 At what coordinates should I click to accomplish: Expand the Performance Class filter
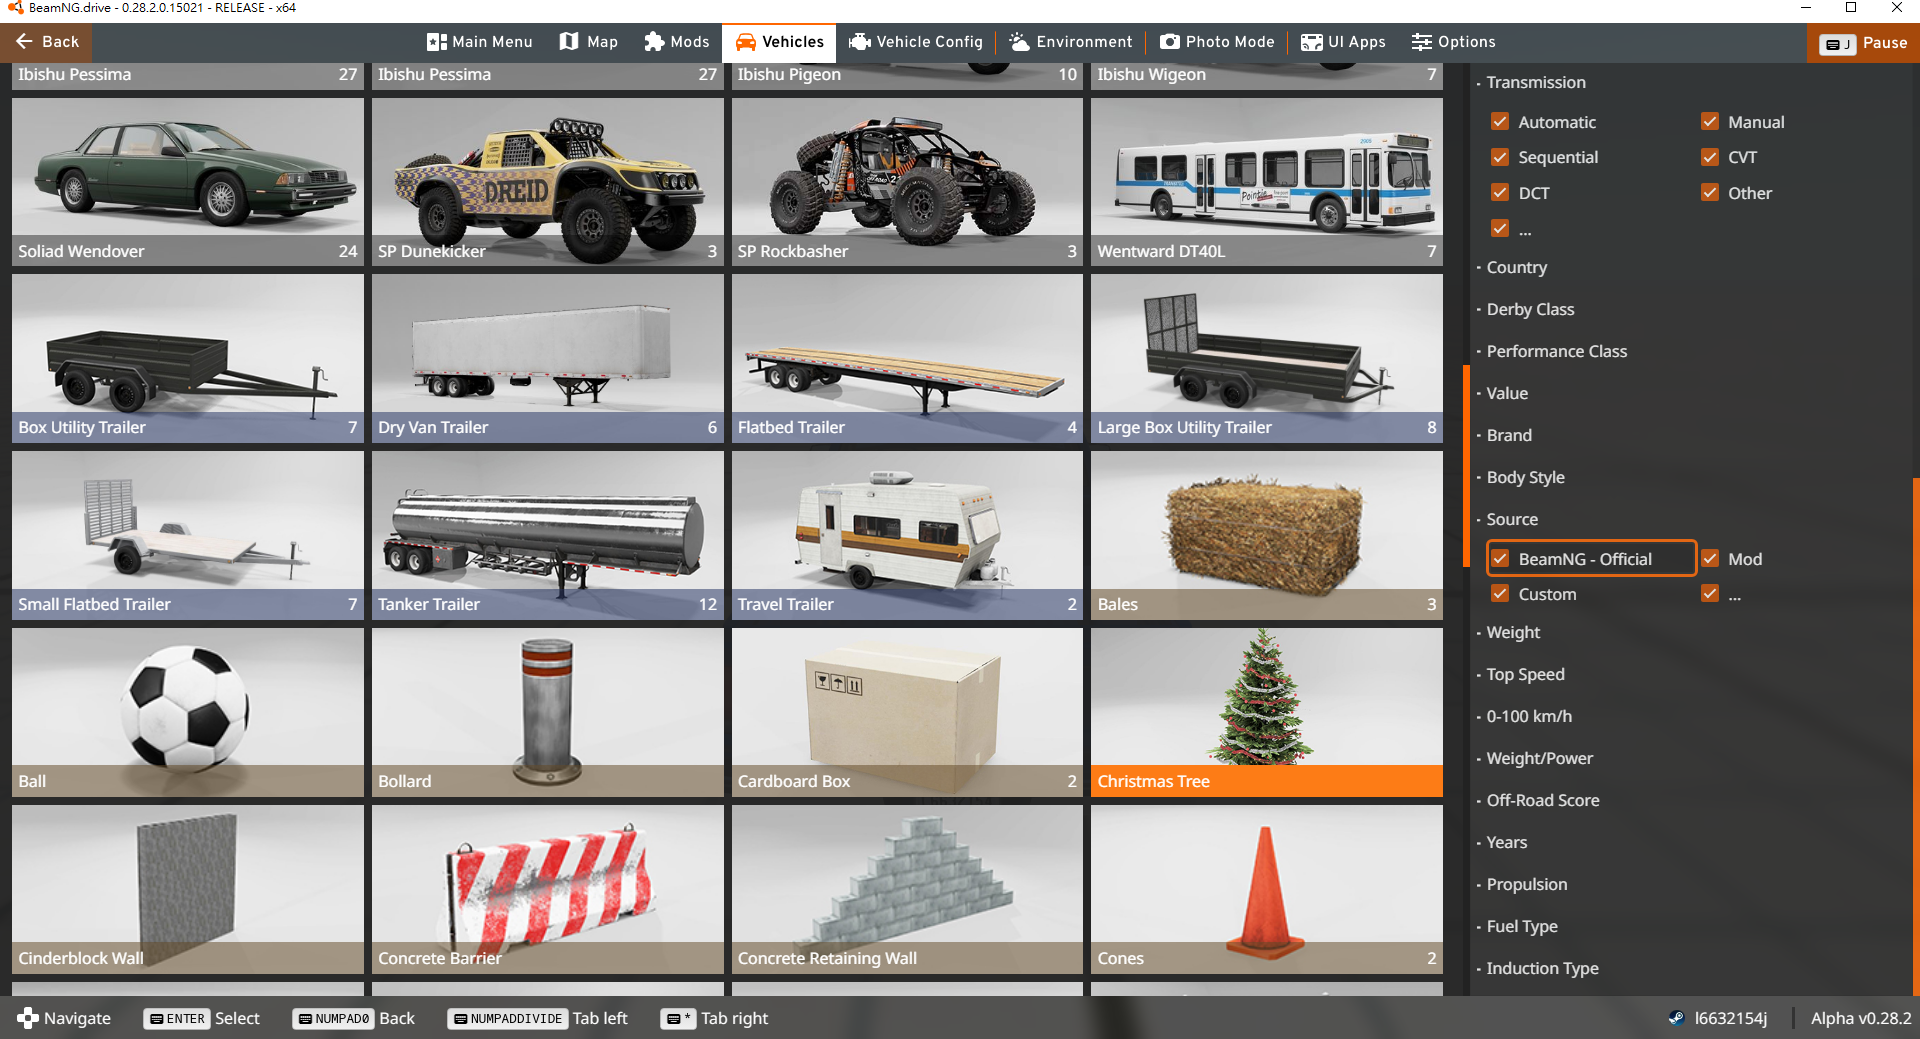[1556, 351]
